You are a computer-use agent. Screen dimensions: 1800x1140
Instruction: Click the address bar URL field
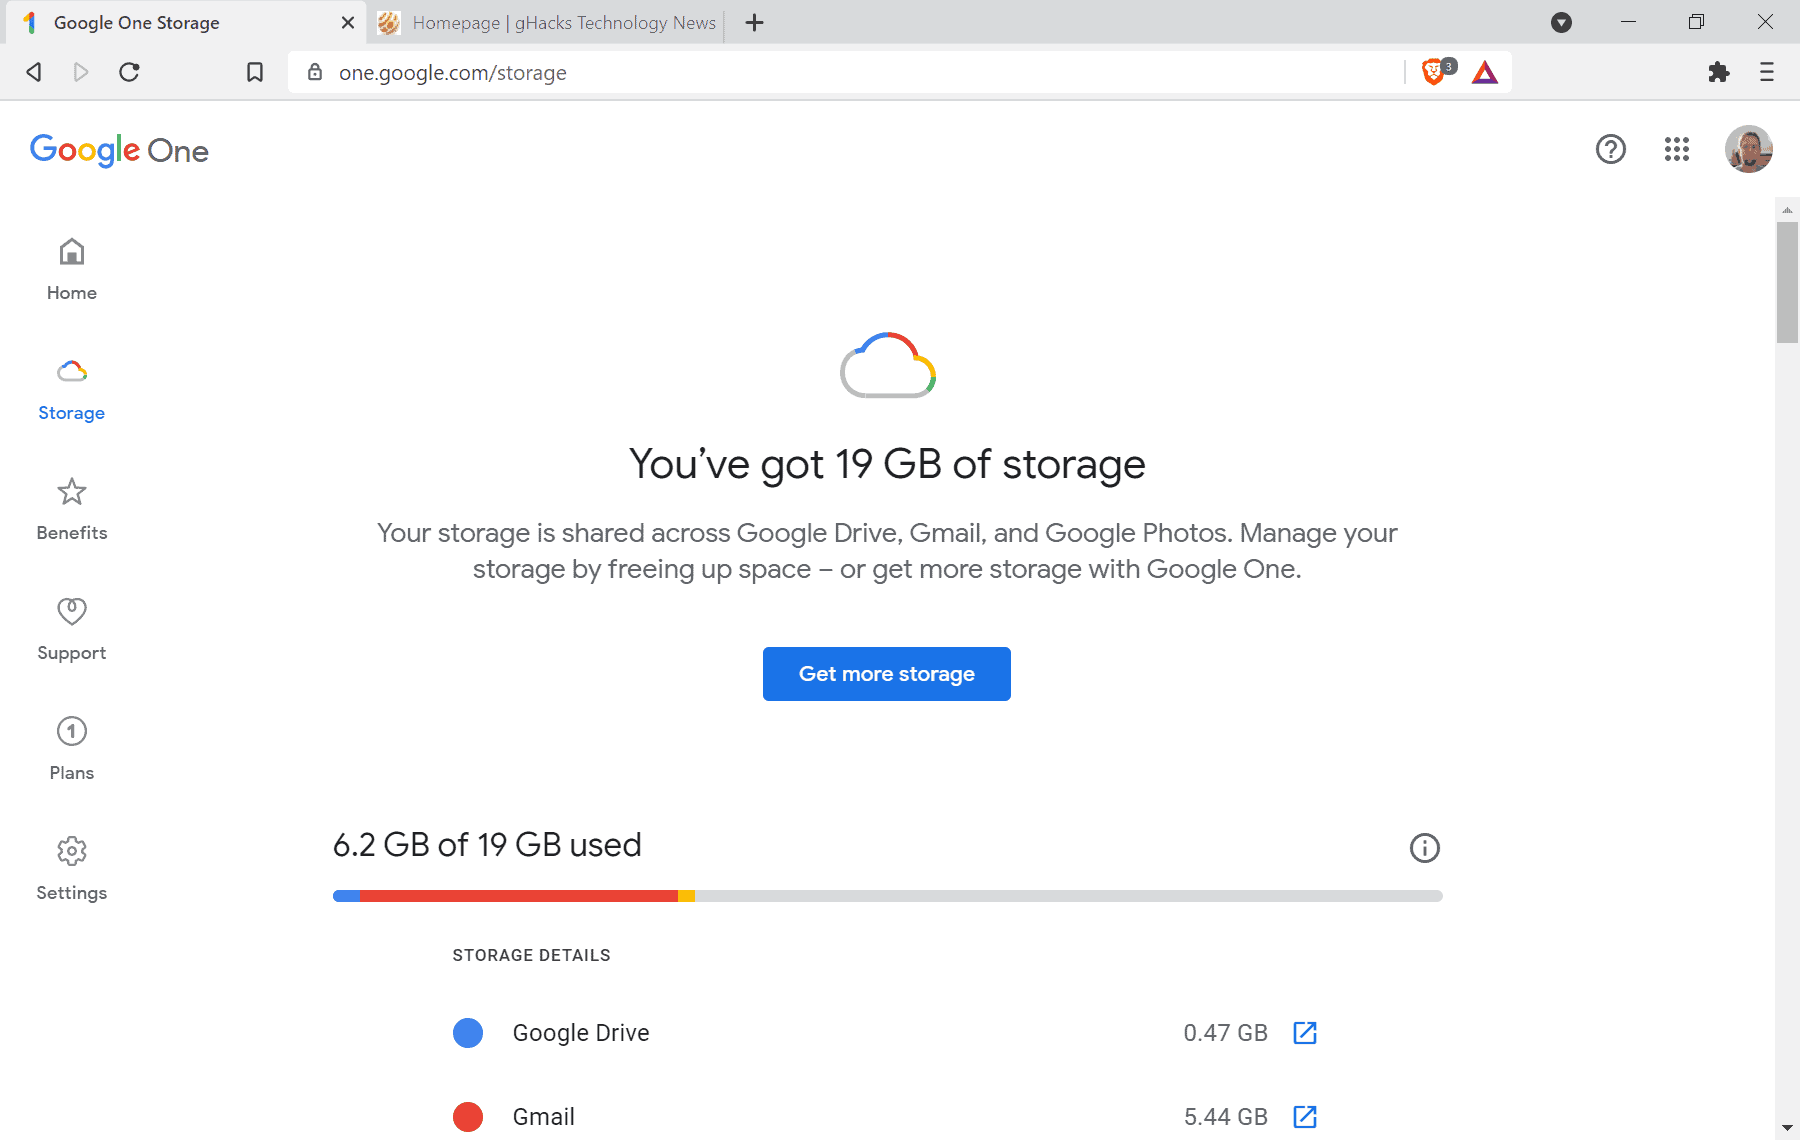click(x=800, y=72)
